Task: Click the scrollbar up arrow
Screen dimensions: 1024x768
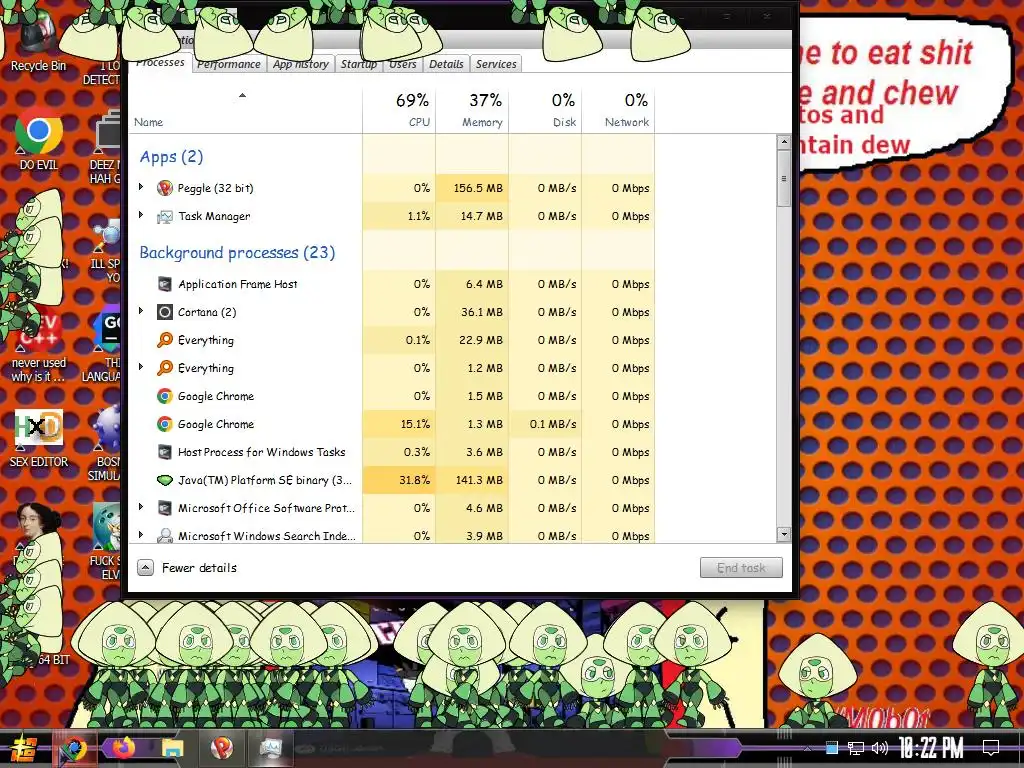Action: pyautogui.click(x=784, y=142)
